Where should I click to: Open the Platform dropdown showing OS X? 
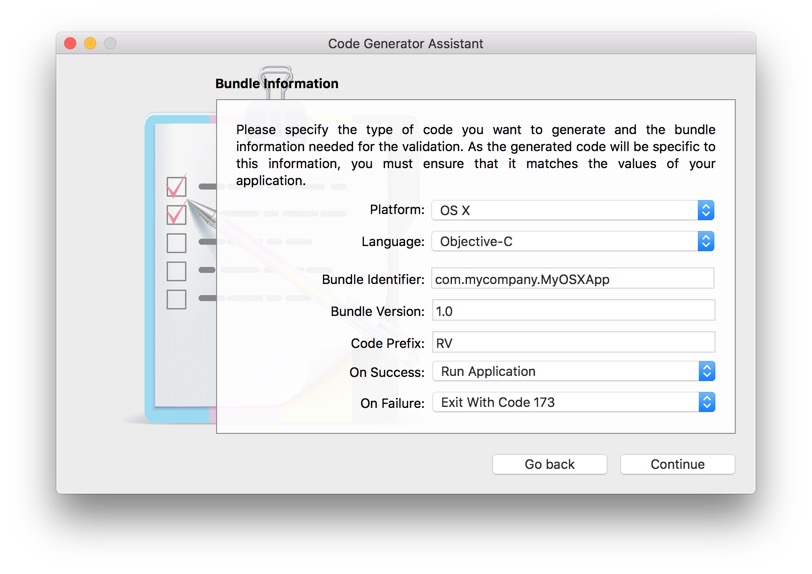573,210
